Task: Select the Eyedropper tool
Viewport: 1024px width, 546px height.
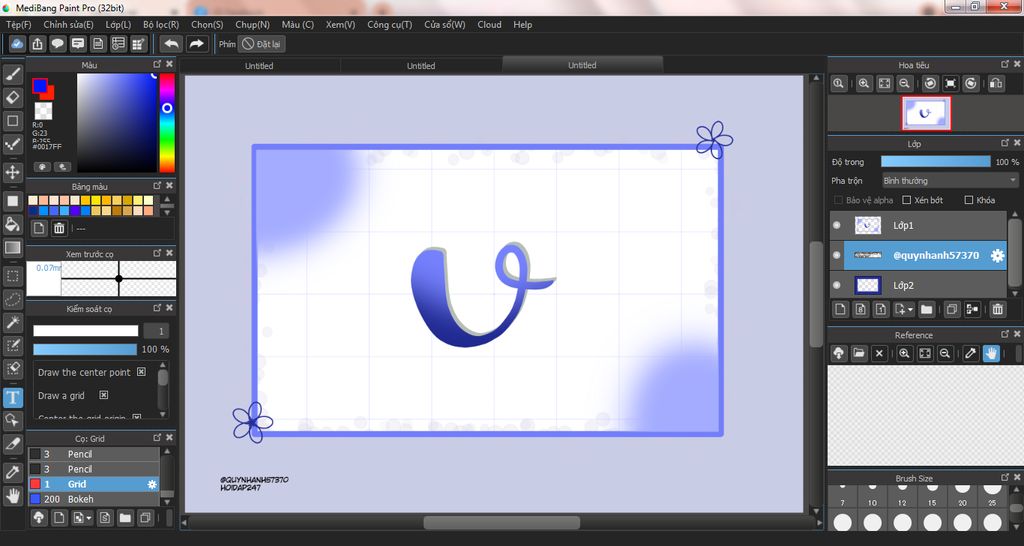Action: [12, 472]
